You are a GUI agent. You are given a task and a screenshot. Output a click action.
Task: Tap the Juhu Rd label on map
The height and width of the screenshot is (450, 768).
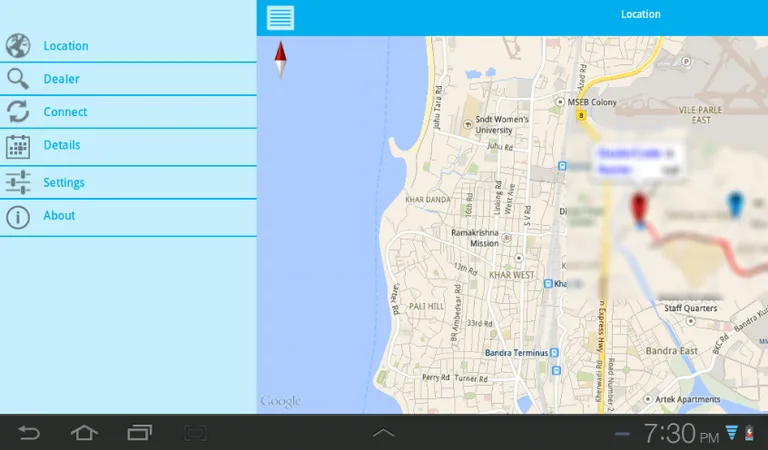click(500, 146)
